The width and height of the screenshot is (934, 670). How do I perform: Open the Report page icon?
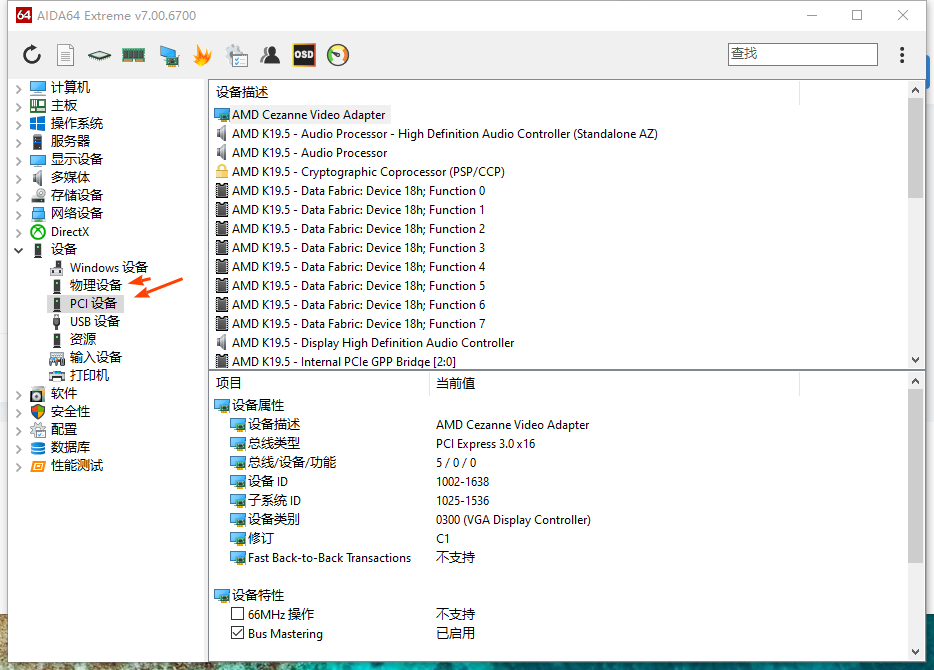point(66,55)
